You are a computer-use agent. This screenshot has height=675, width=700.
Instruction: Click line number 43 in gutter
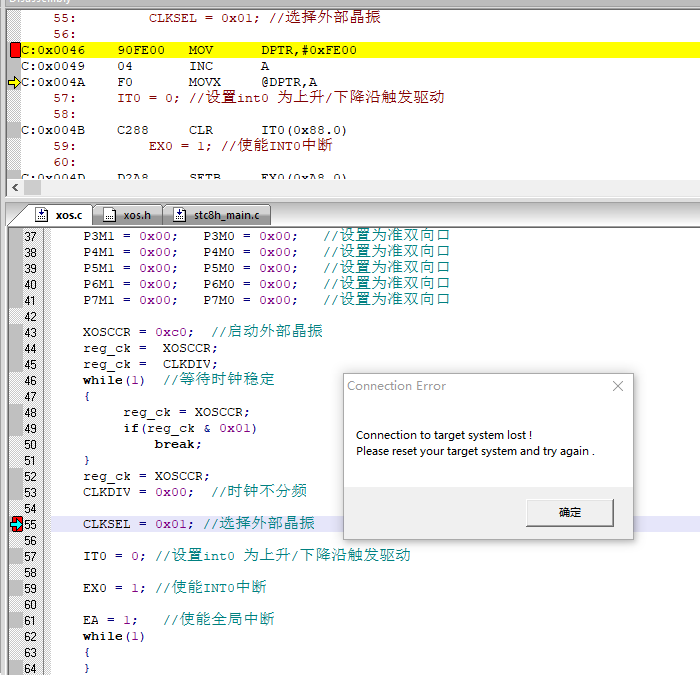[30, 333]
